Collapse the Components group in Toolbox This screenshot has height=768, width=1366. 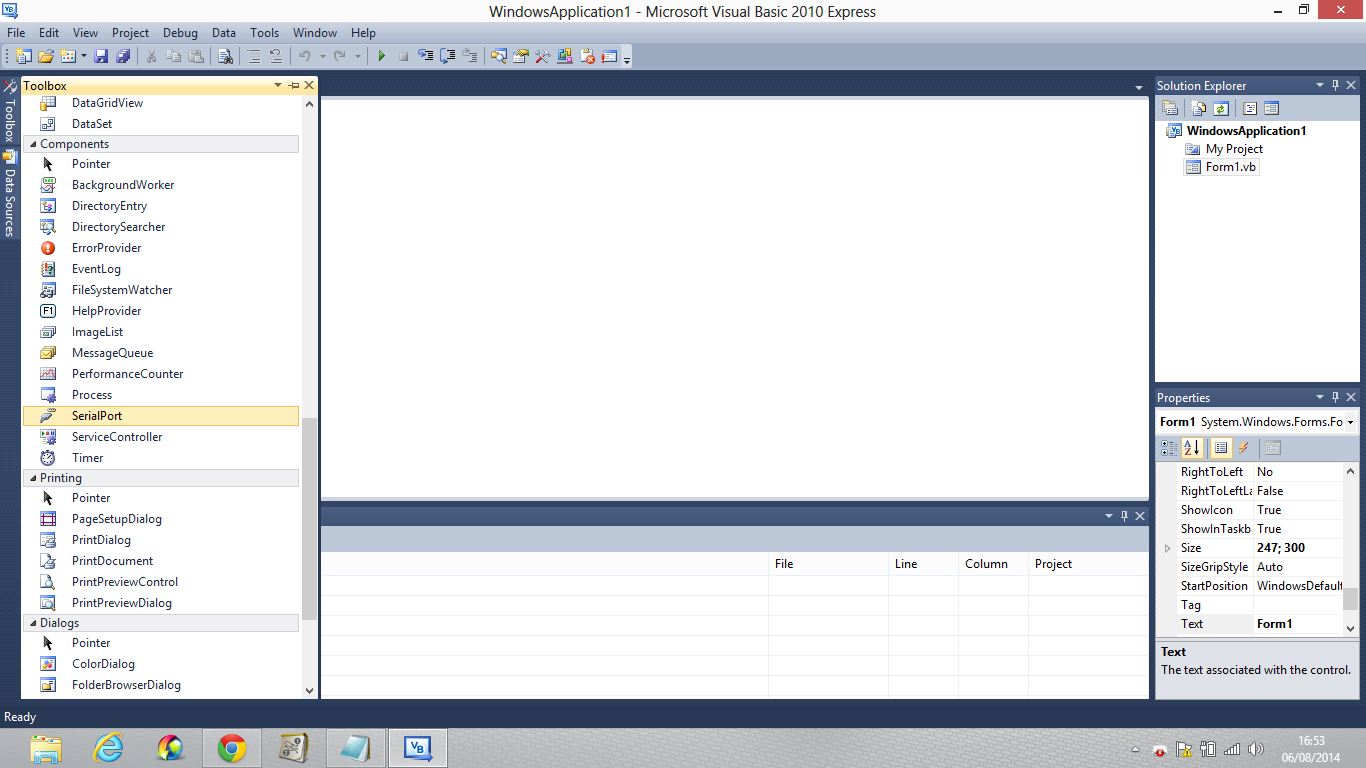click(x=33, y=144)
